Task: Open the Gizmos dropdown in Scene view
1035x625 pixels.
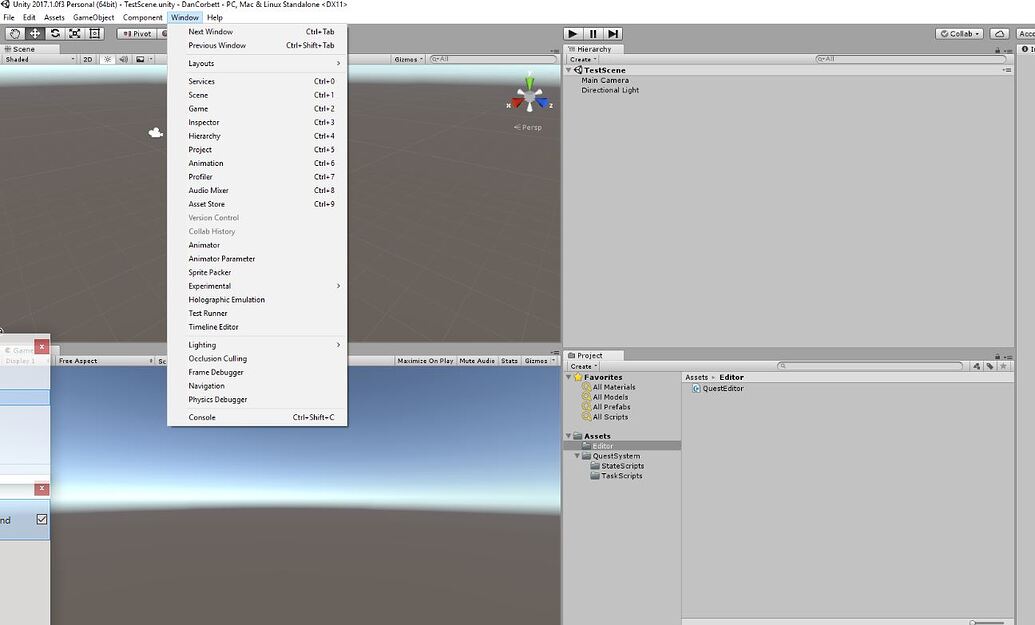Action: point(409,58)
